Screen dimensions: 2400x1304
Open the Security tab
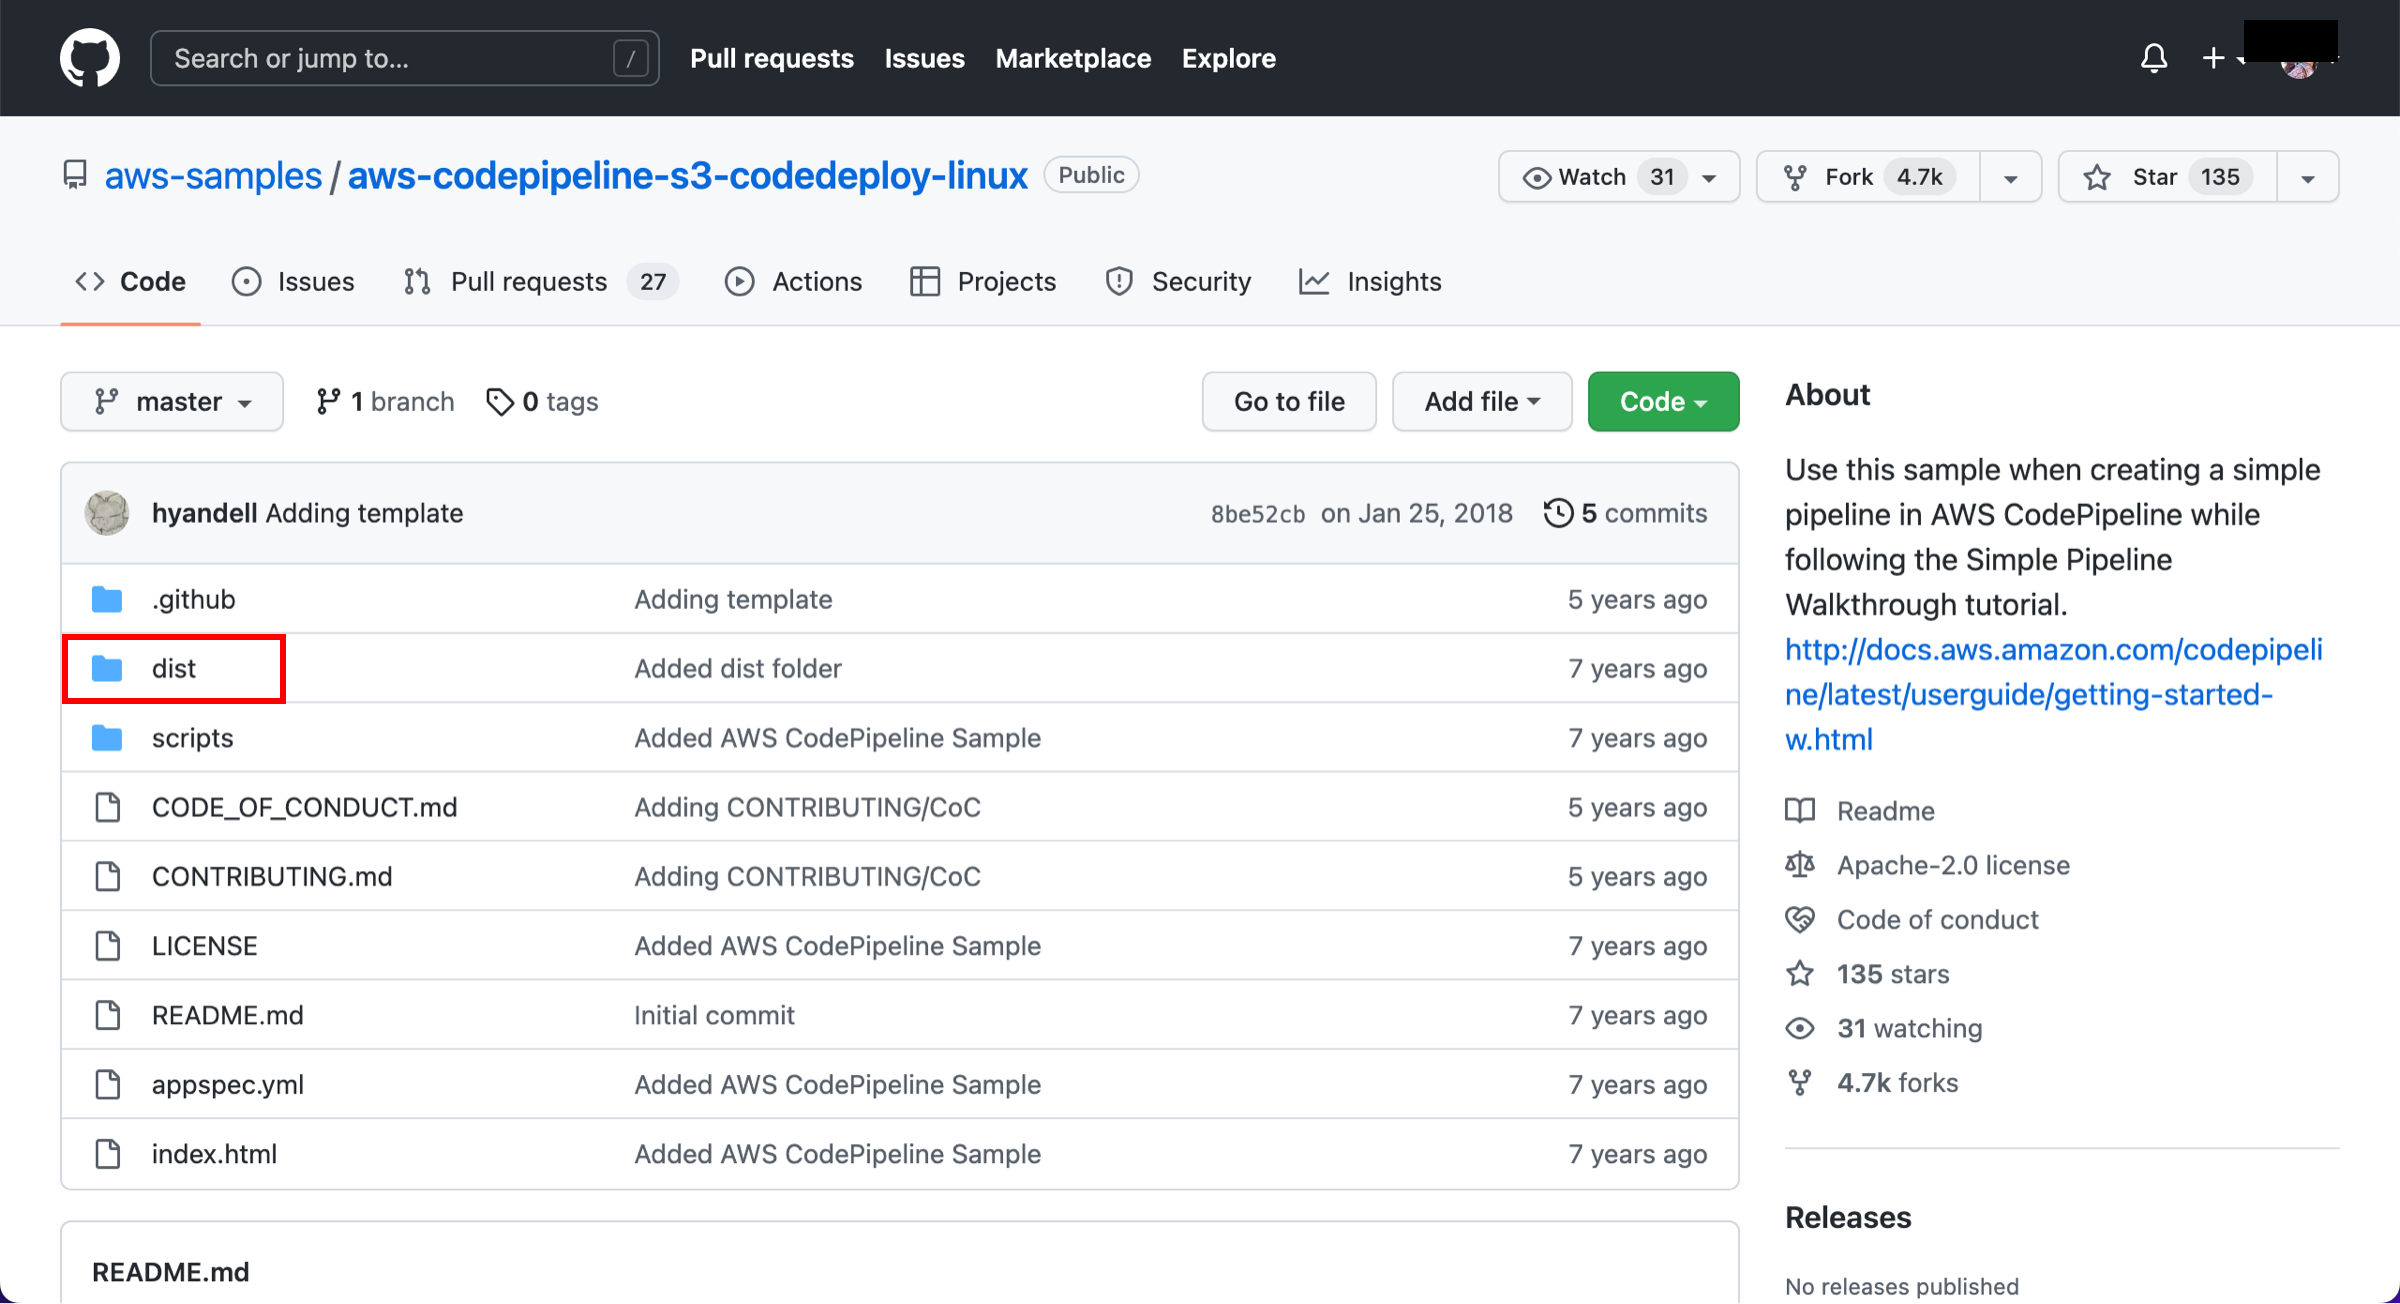click(1178, 282)
